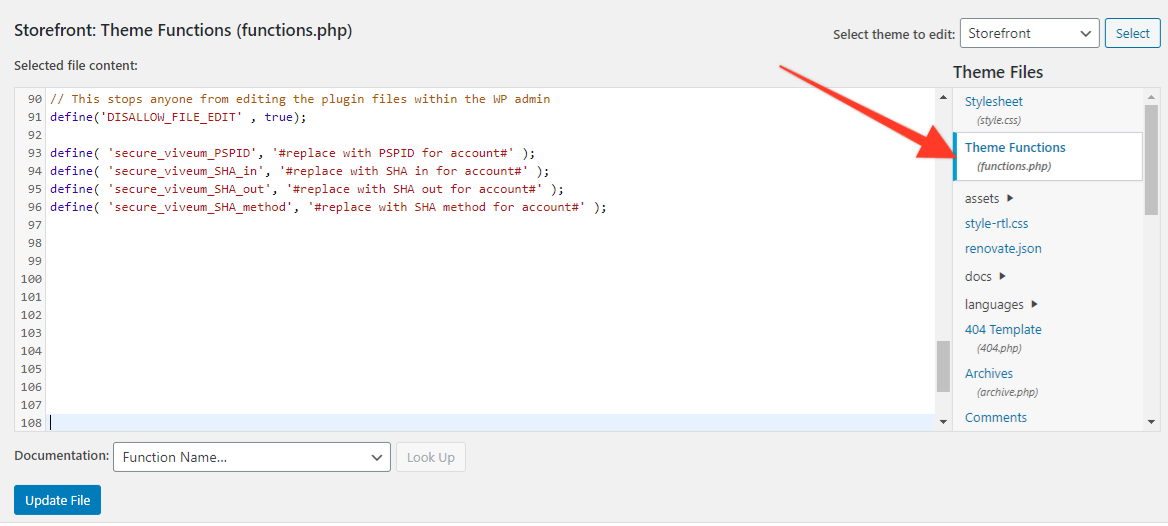Click line number 100 in the gutter
The image size is (1168, 526).
[31, 279]
